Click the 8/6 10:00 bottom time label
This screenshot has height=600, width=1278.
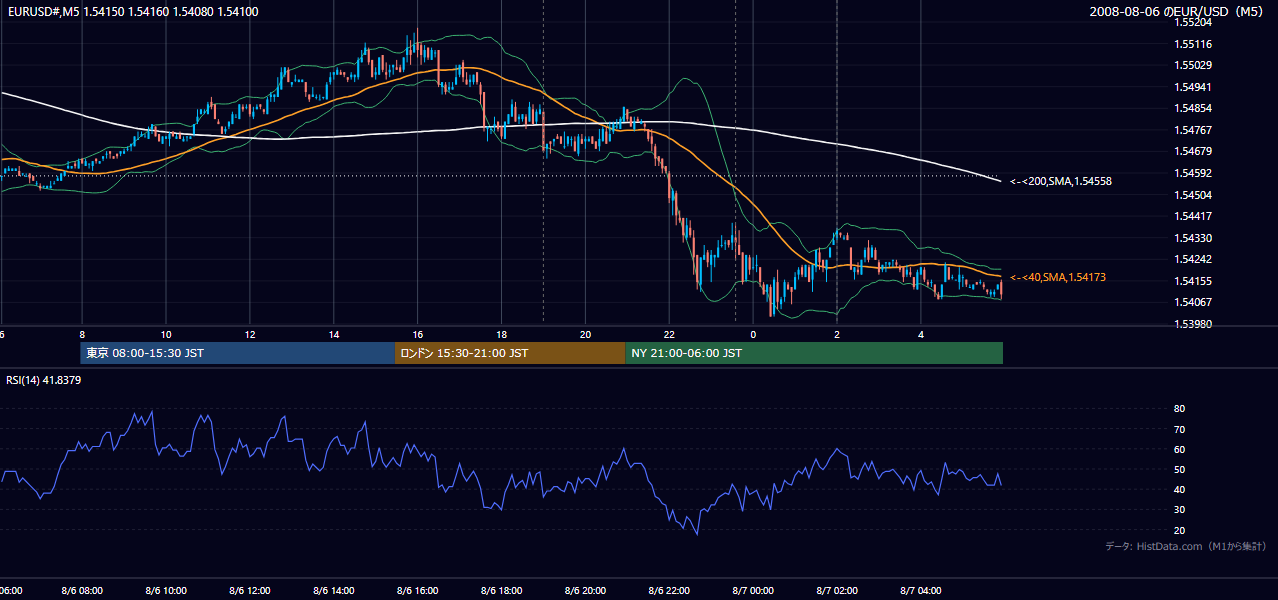pos(165,591)
